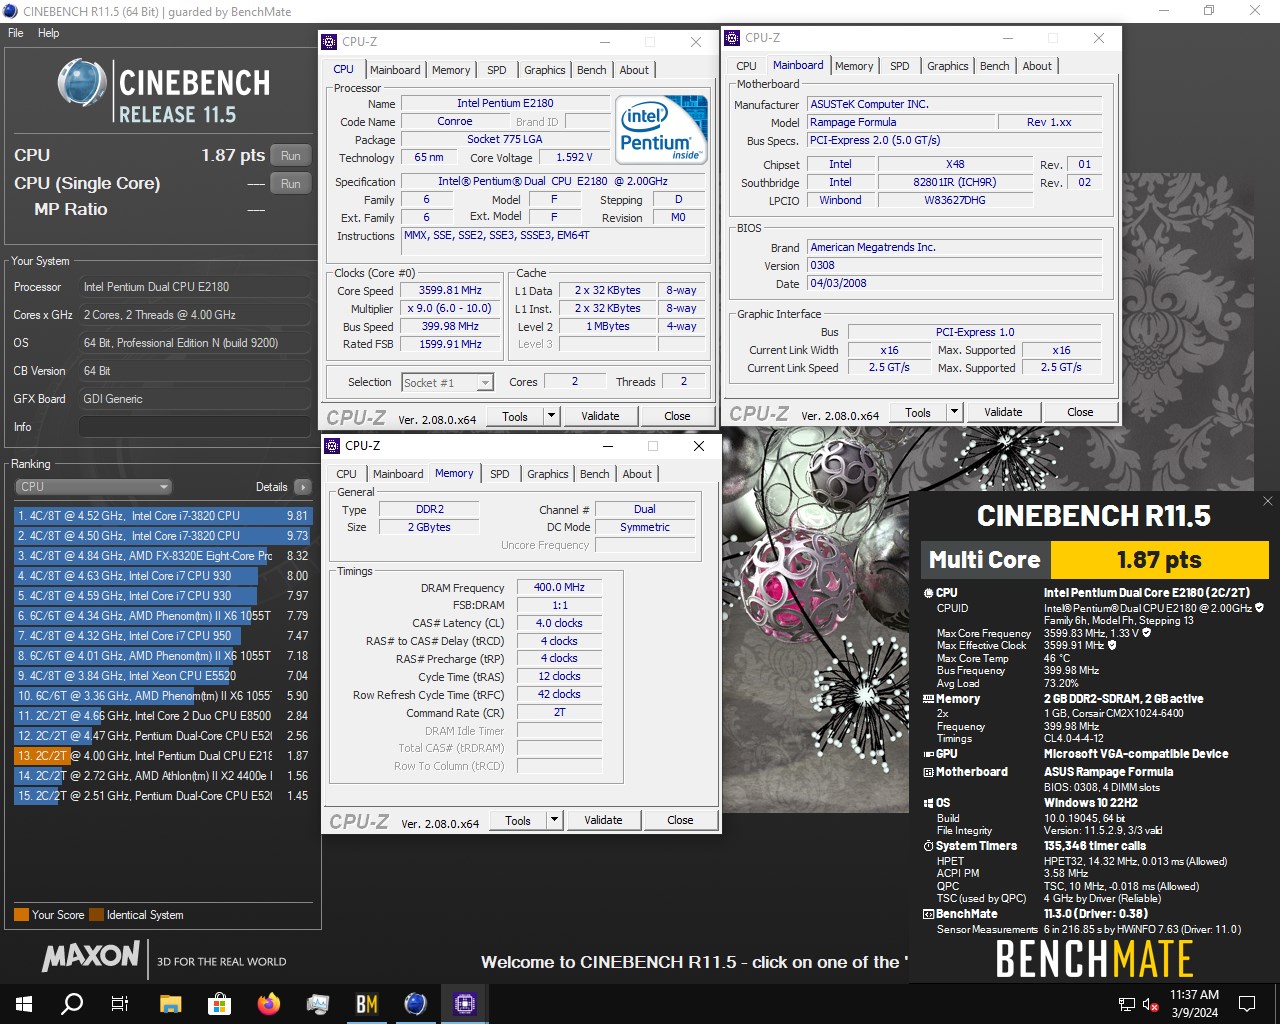Open Microsoft Store taskbar icon
The width and height of the screenshot is (1280, 1024).
219,1003
